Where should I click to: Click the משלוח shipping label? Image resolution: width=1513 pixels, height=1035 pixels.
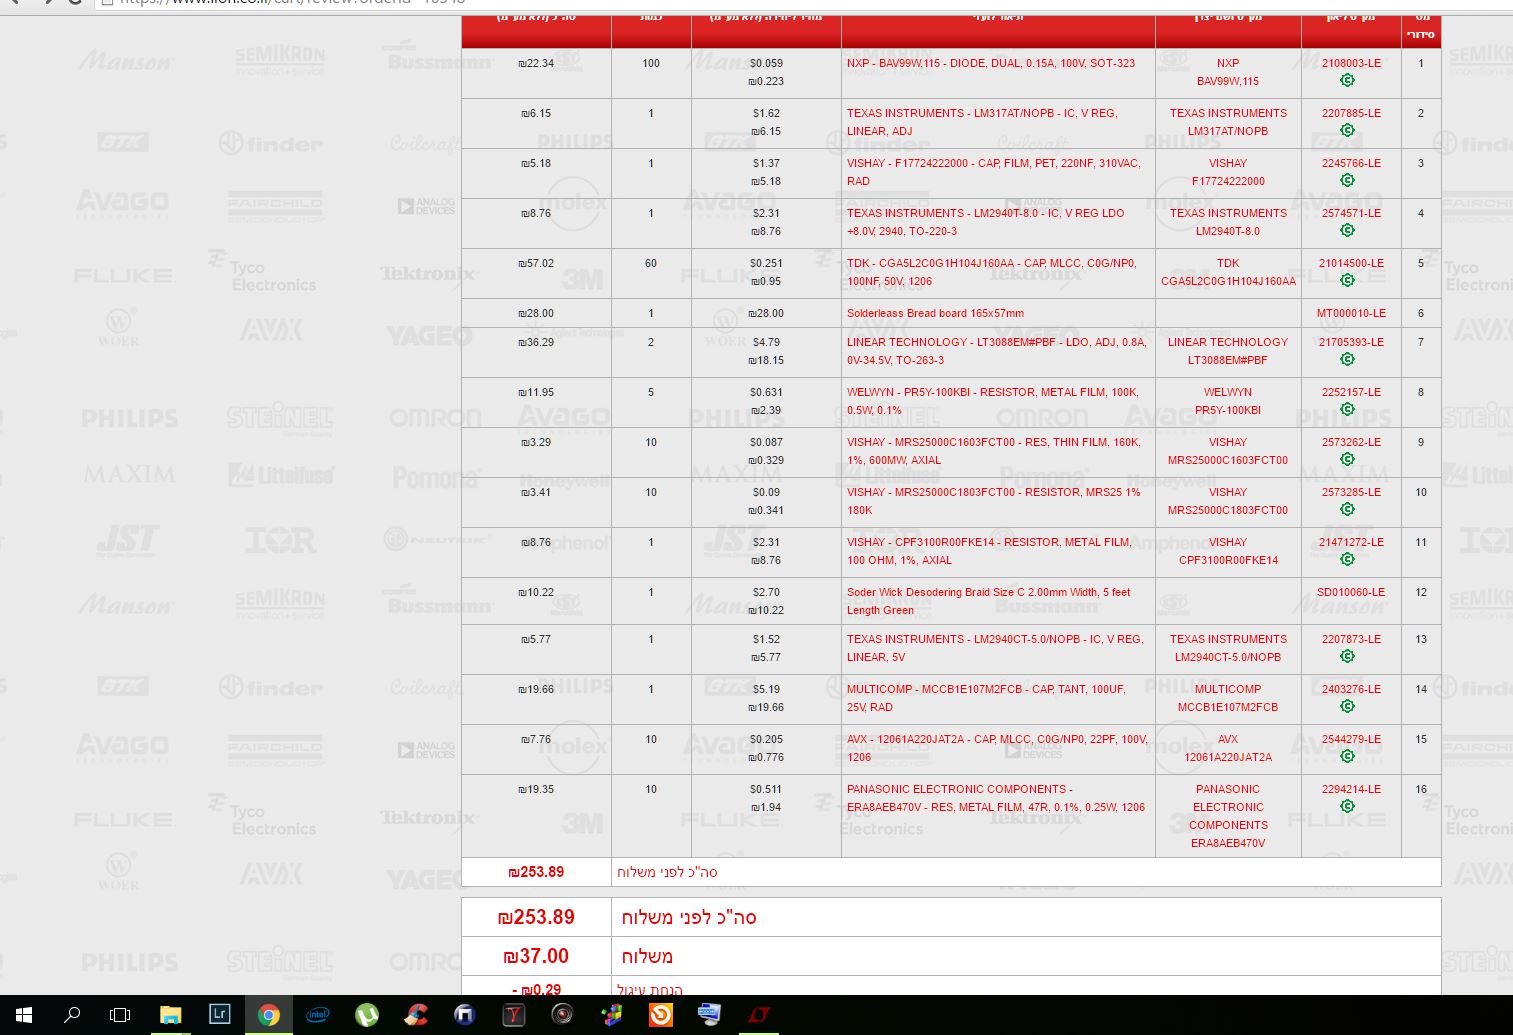pos(647,956)
